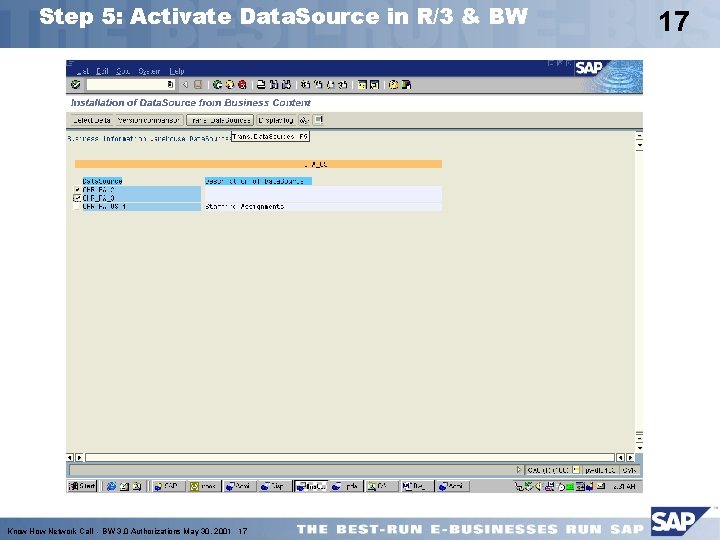The width and height of the screenshot is (720, 540).
Task: Click the green Back arrow icon
Action: coord(217,84)
